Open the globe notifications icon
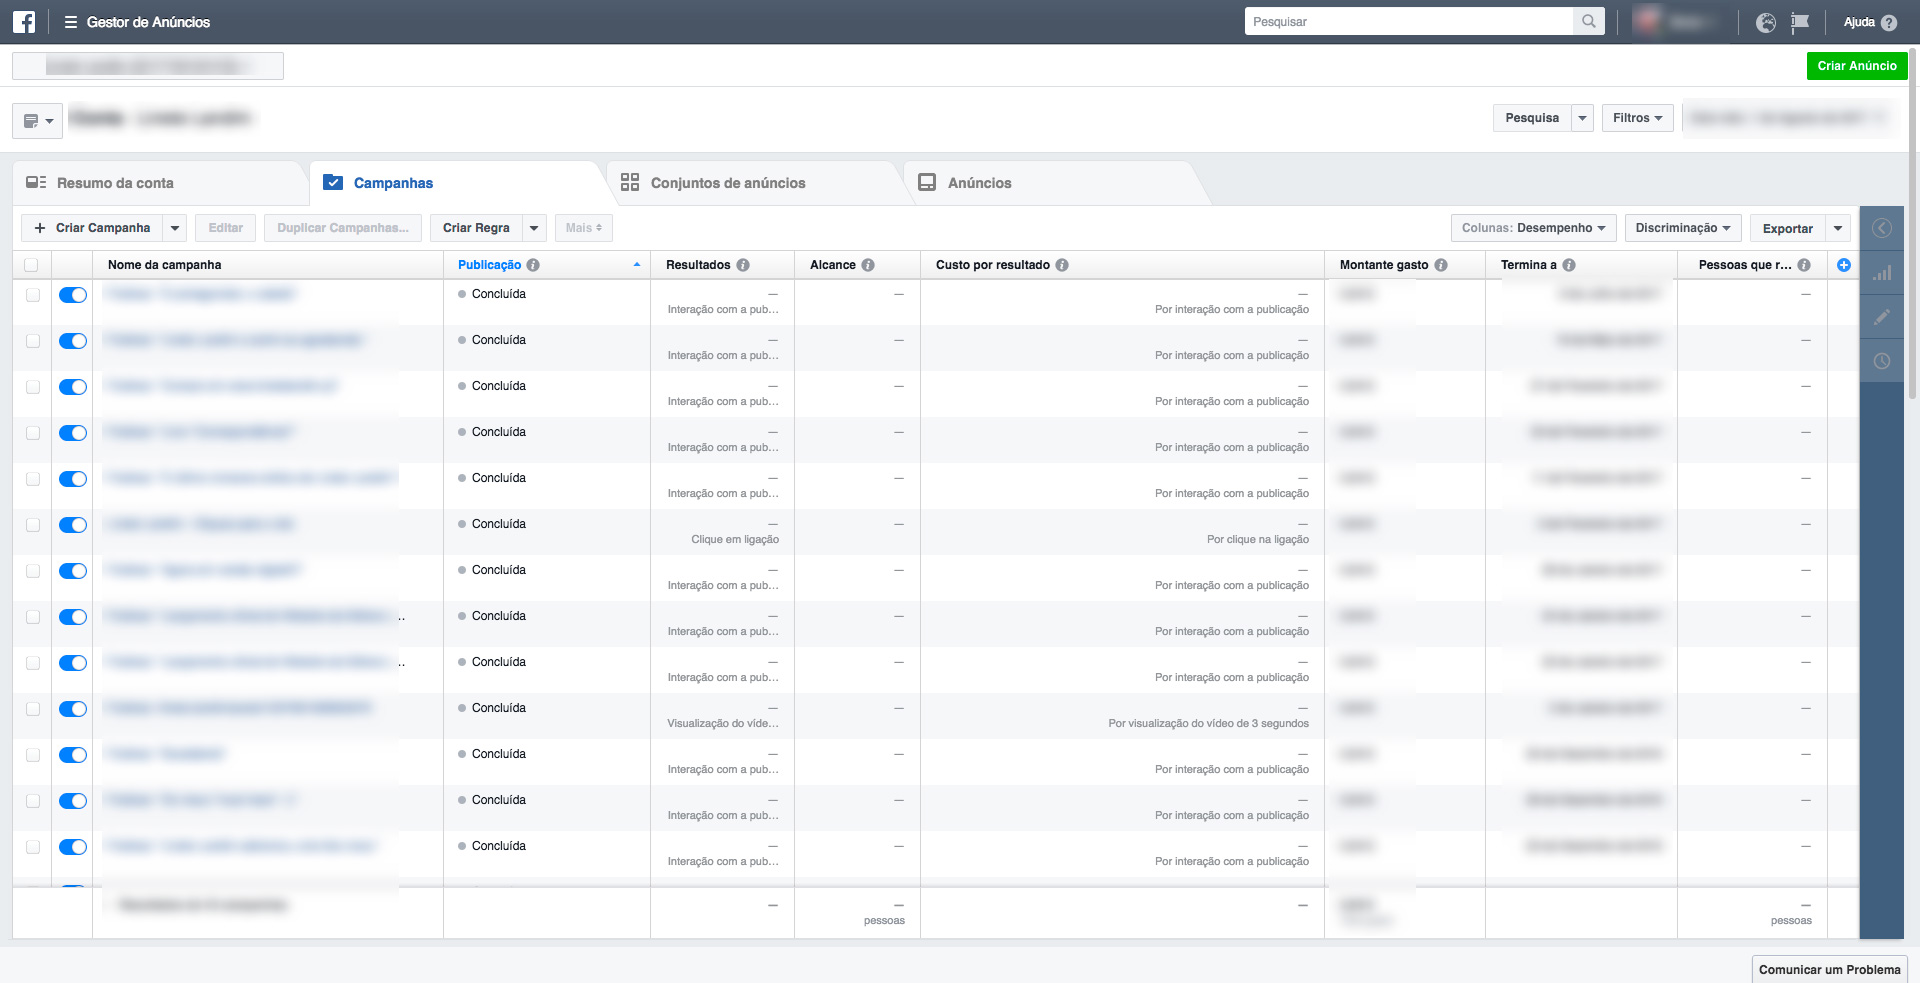 click(1766, 23)
